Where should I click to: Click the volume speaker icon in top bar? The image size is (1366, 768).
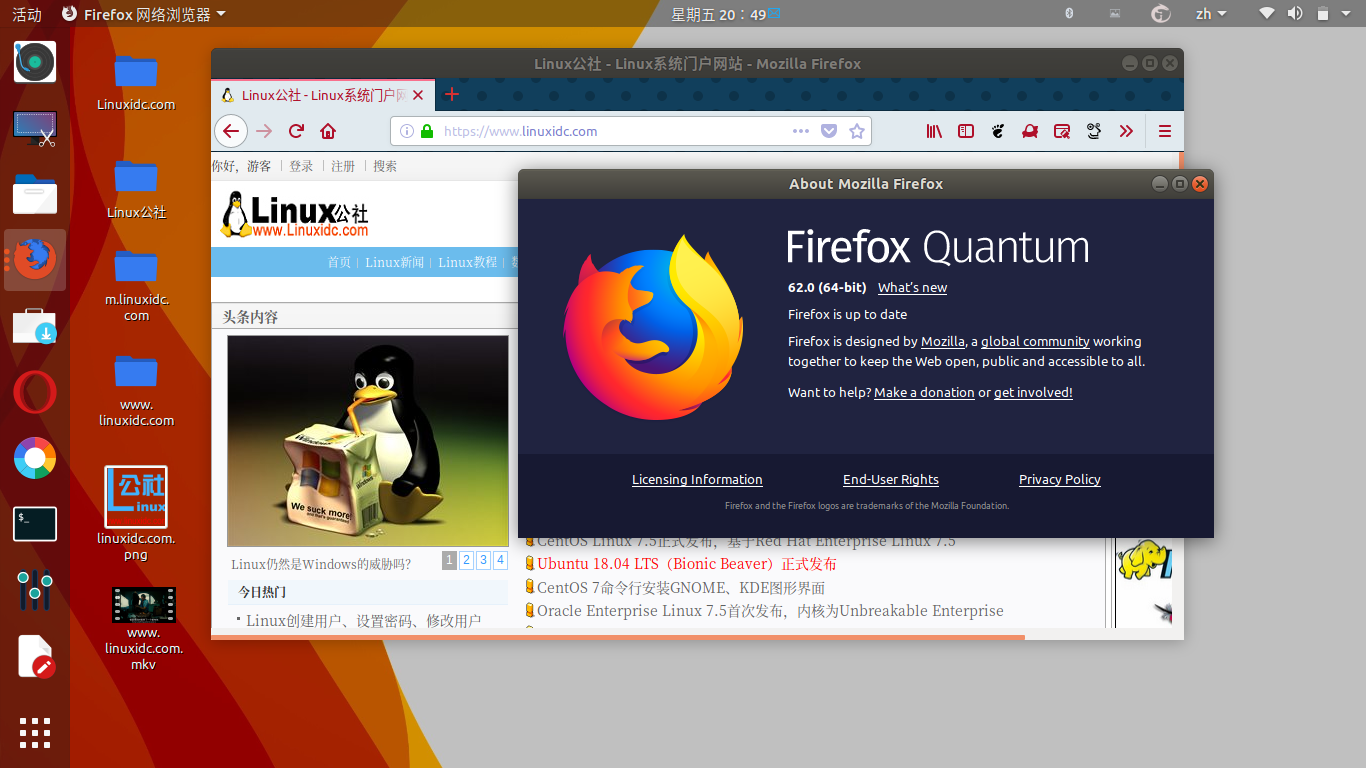1295,14
